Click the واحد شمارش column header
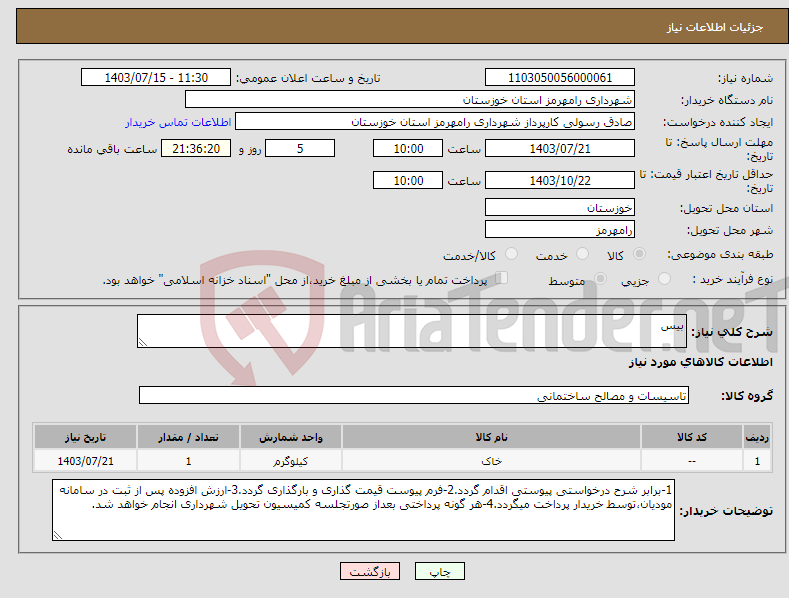This screenshot has height=598, width=789. 291,437
